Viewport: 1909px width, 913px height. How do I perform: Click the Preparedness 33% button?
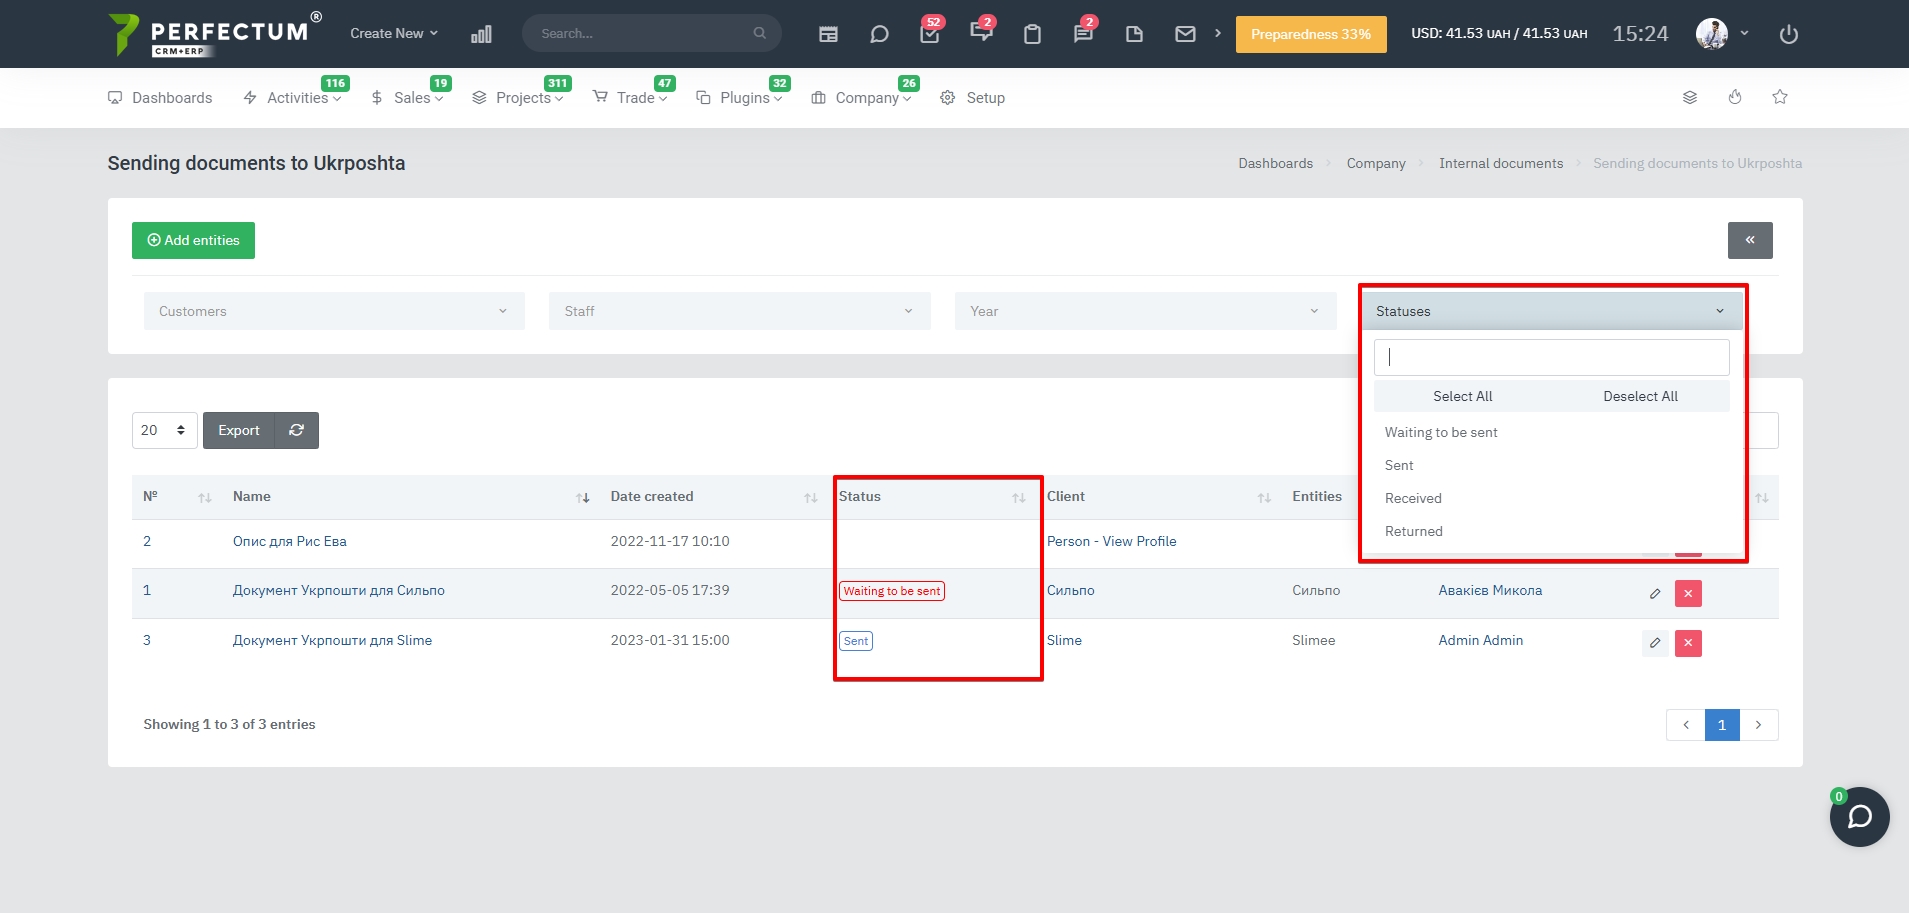1311,34
